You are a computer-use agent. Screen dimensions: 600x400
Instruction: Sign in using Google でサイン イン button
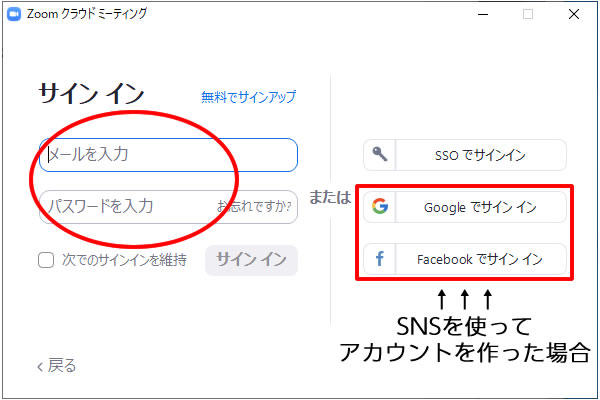click(480, 207)
